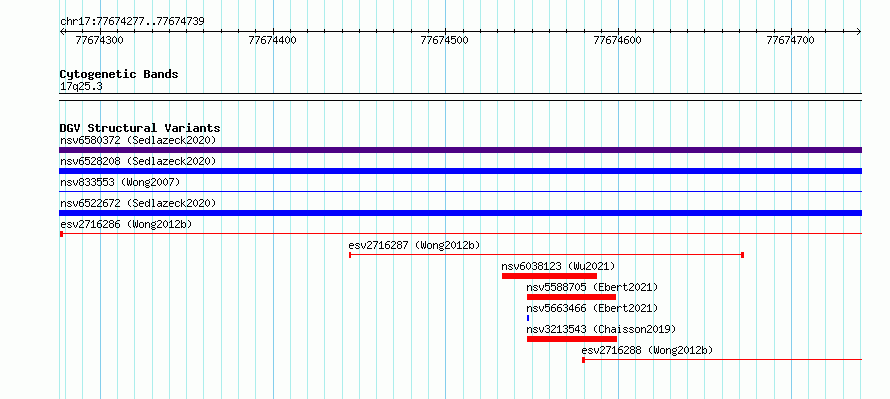The image size is (890, 399).
Task: Select the blue nsv6522672 variant bar
Action: click(x=460, y=213)
